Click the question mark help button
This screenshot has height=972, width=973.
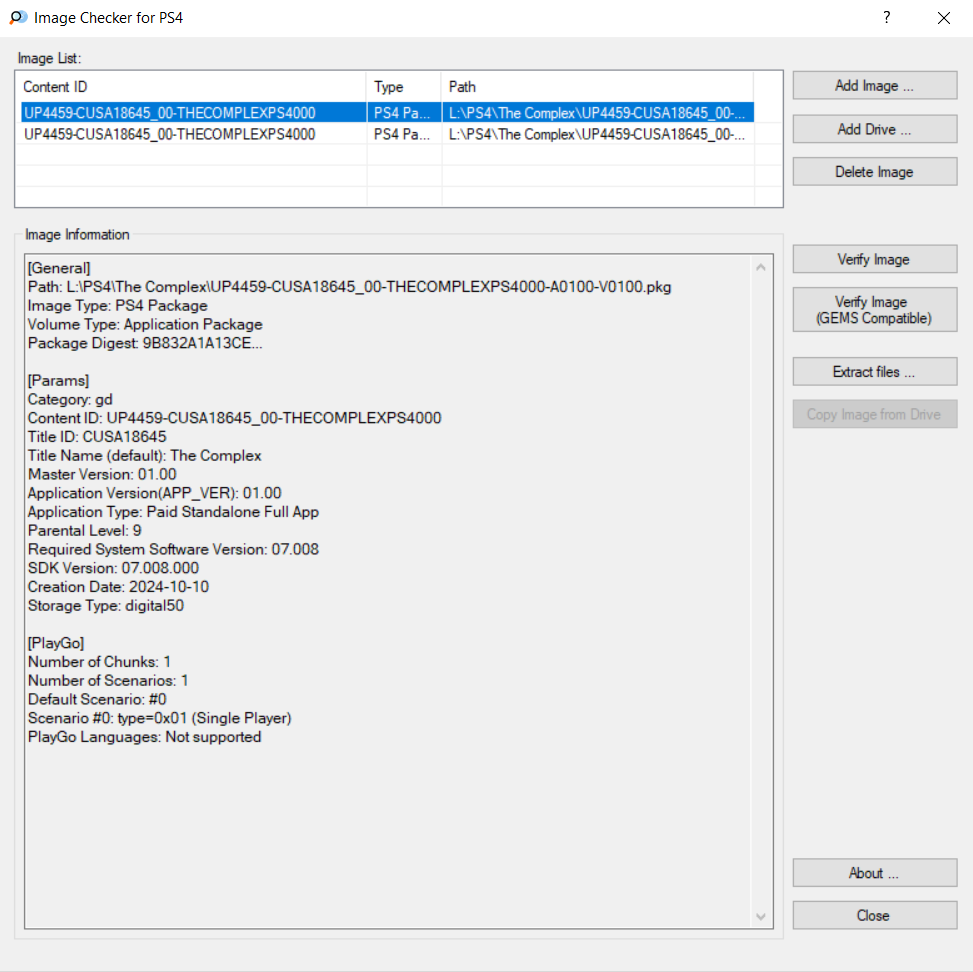coord(887,17)
